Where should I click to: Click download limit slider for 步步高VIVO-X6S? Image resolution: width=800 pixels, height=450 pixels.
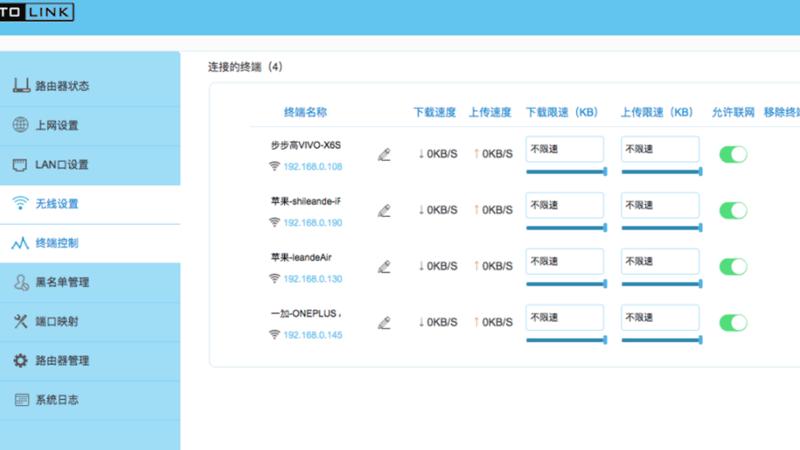click(566, 171)
